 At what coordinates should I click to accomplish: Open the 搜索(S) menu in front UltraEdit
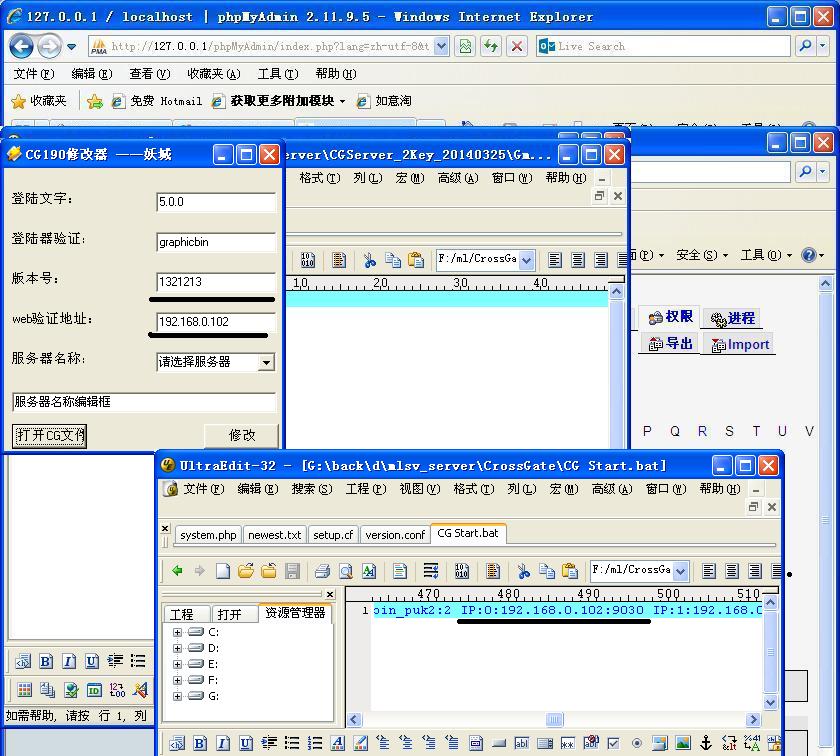pyautogui.click(x=312, y=489)
